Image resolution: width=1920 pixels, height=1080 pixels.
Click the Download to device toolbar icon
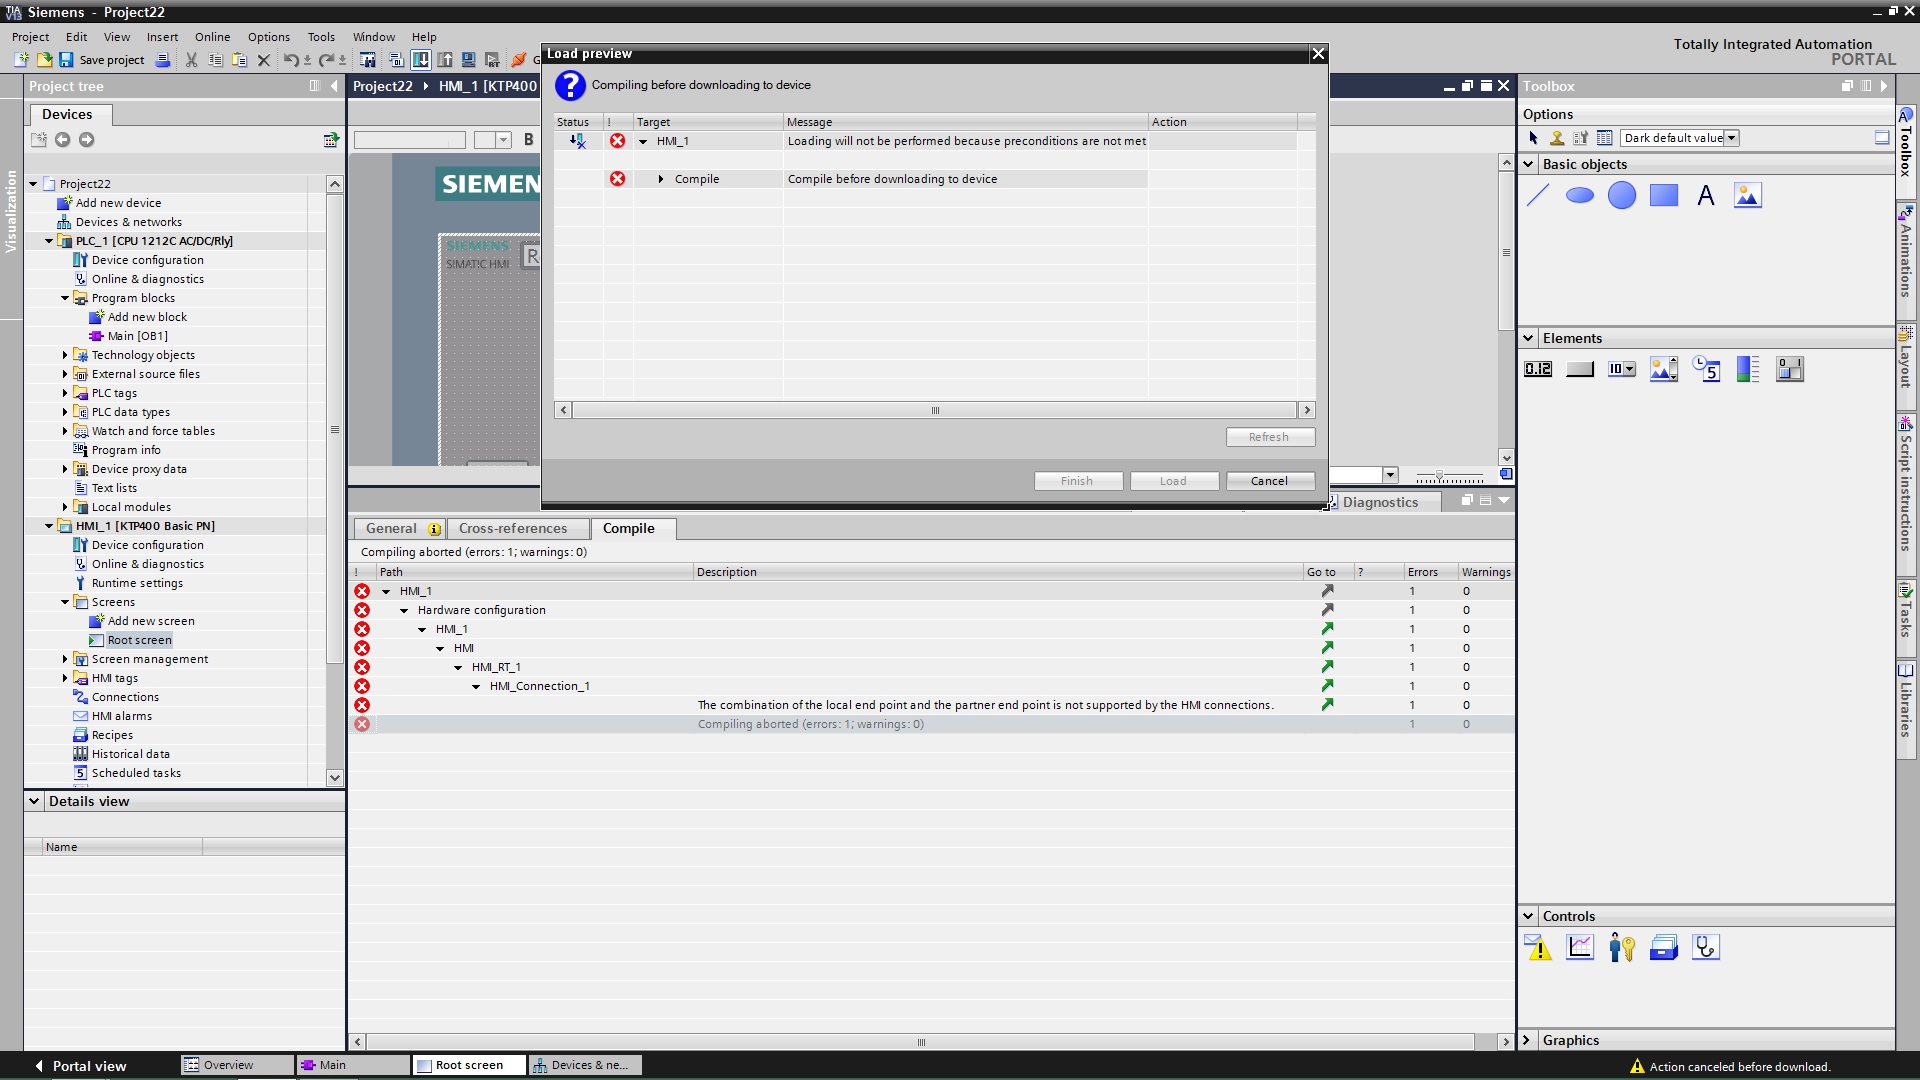coord(421,60)
